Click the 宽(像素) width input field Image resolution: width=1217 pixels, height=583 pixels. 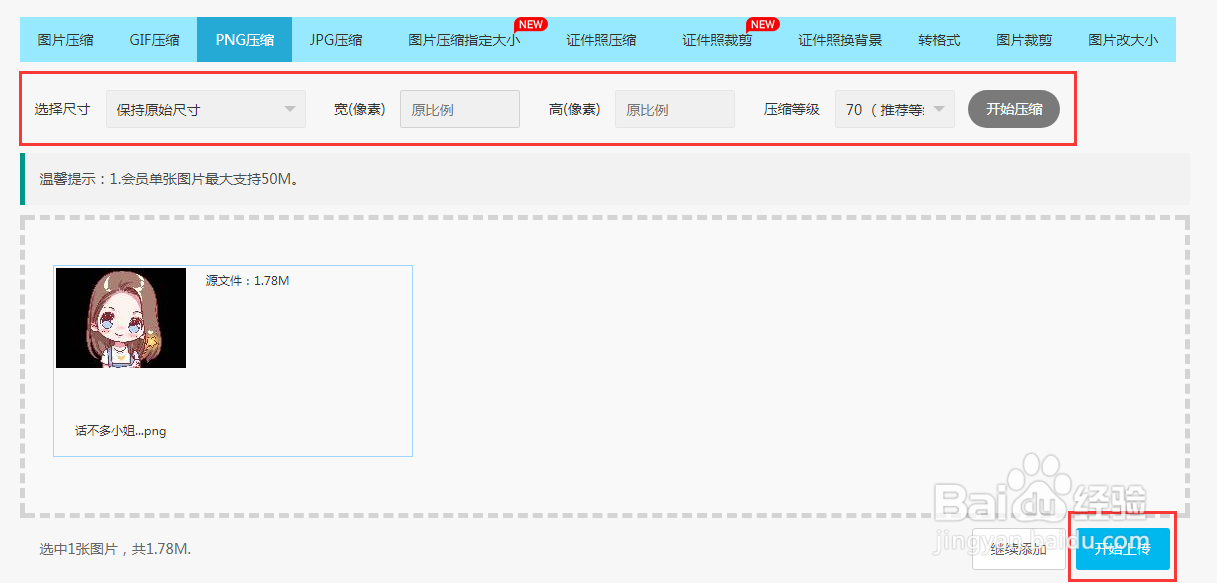coord(459,110)
